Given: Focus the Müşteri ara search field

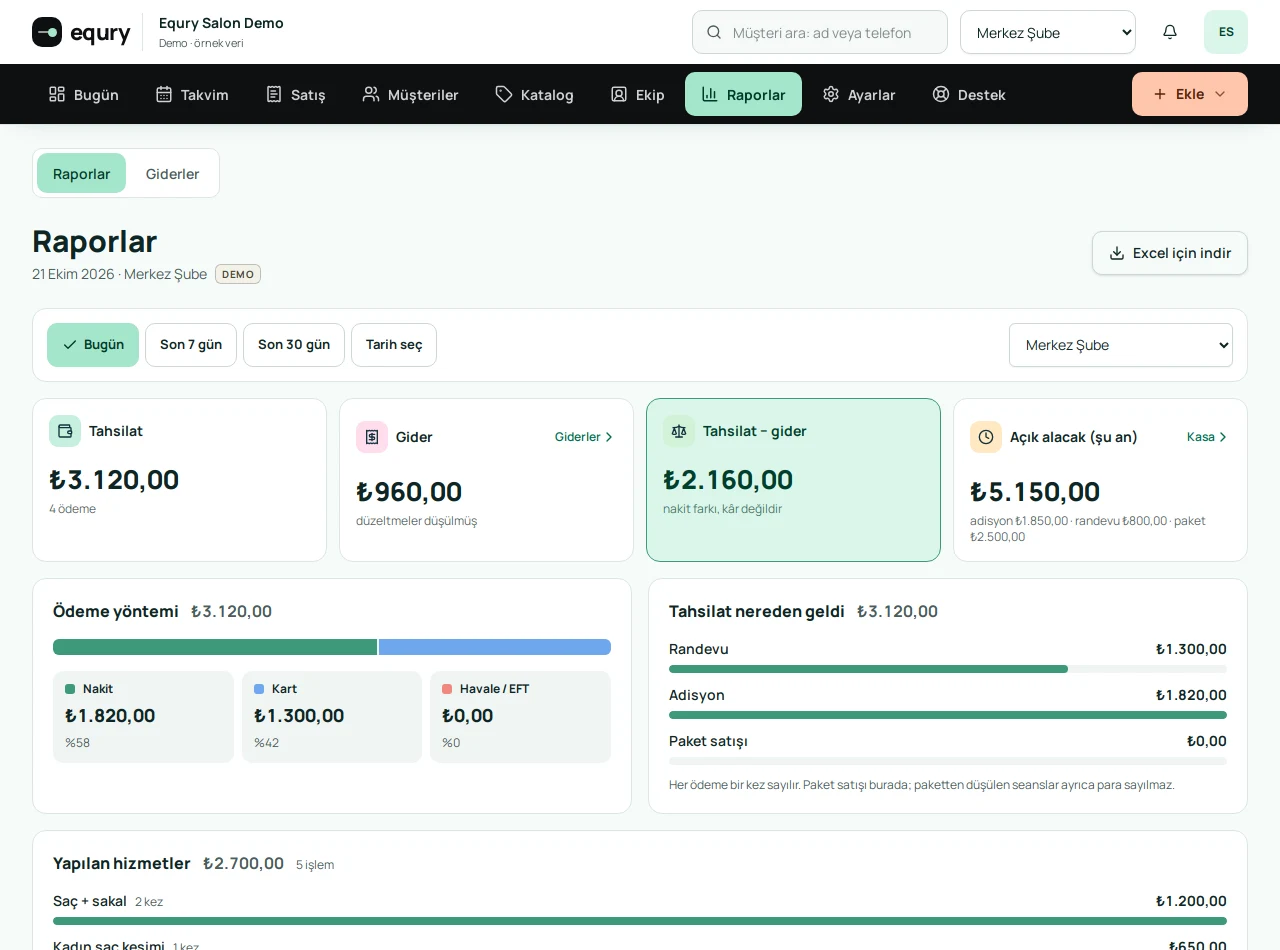Looking at the screenshot, I should [x=820, y=32].
